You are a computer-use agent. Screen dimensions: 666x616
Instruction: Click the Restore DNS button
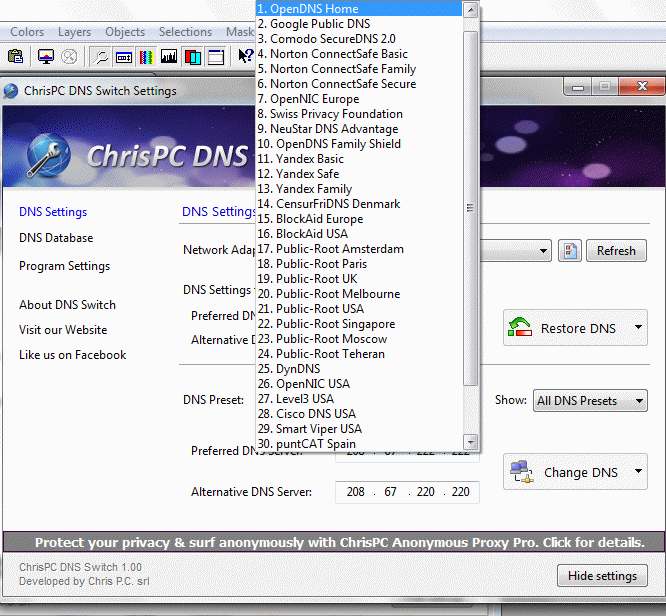click(575, 328)
